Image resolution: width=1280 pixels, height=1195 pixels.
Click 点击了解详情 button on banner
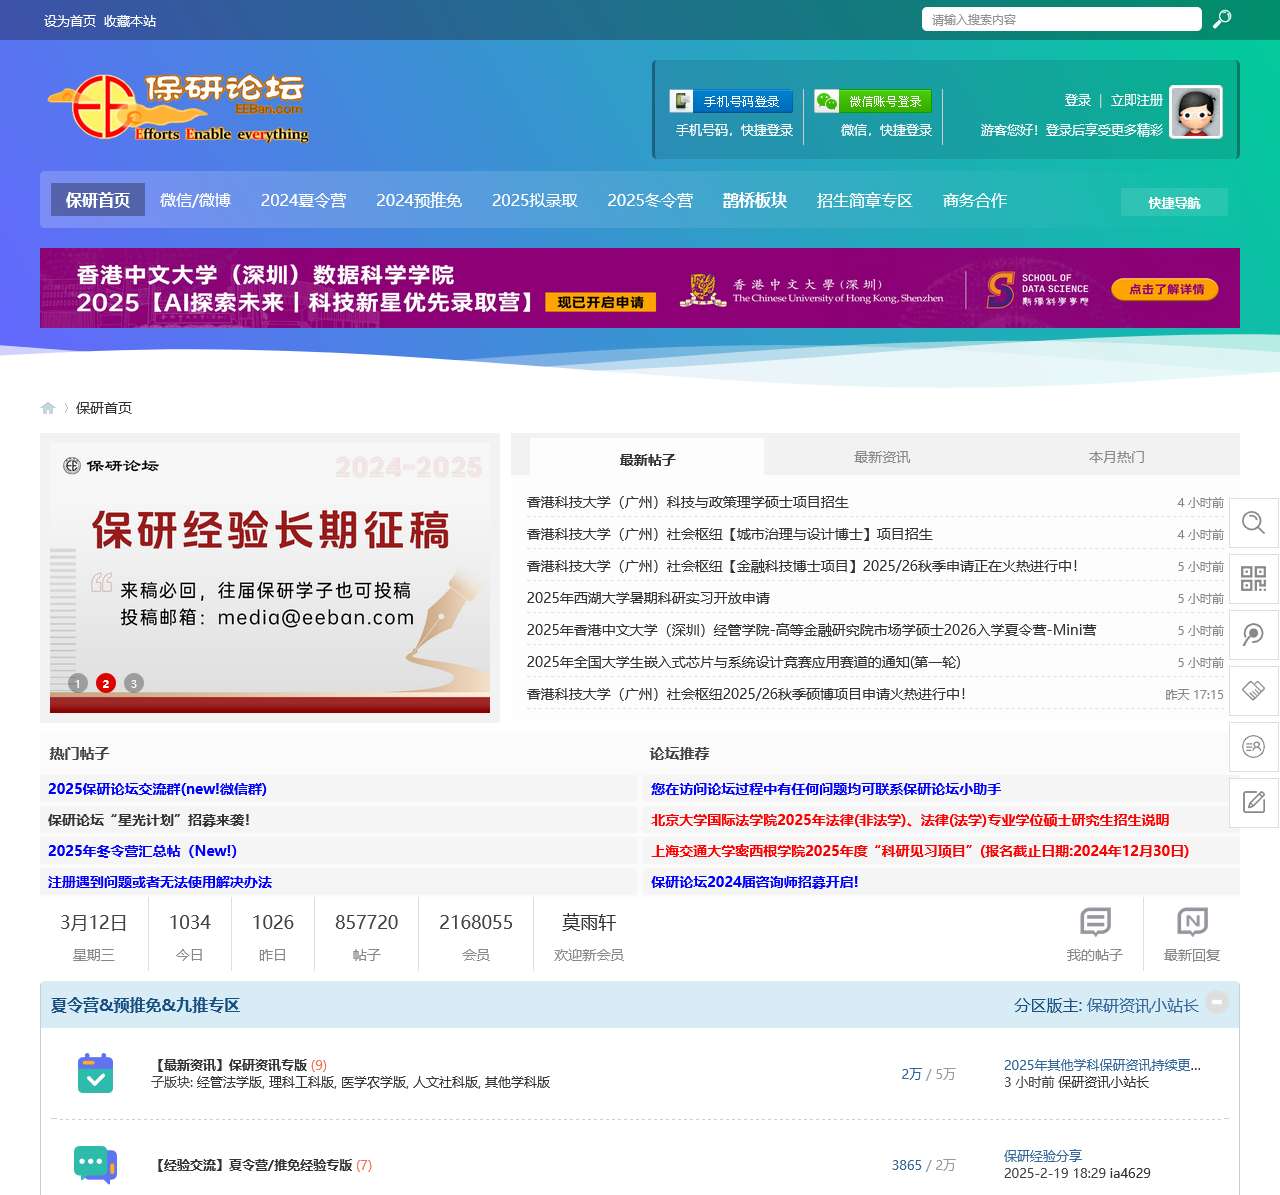coord(1166,289)
